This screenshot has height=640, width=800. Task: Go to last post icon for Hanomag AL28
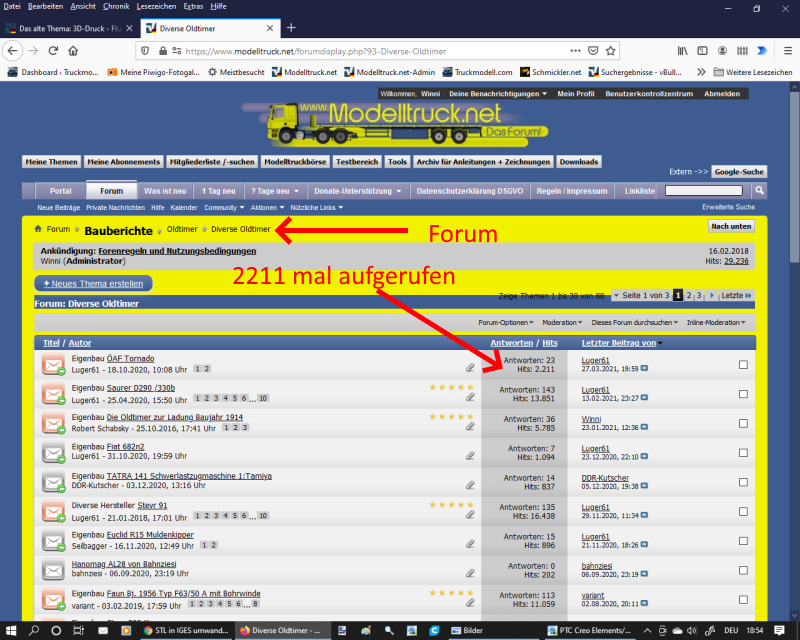(x=644, y=574)
